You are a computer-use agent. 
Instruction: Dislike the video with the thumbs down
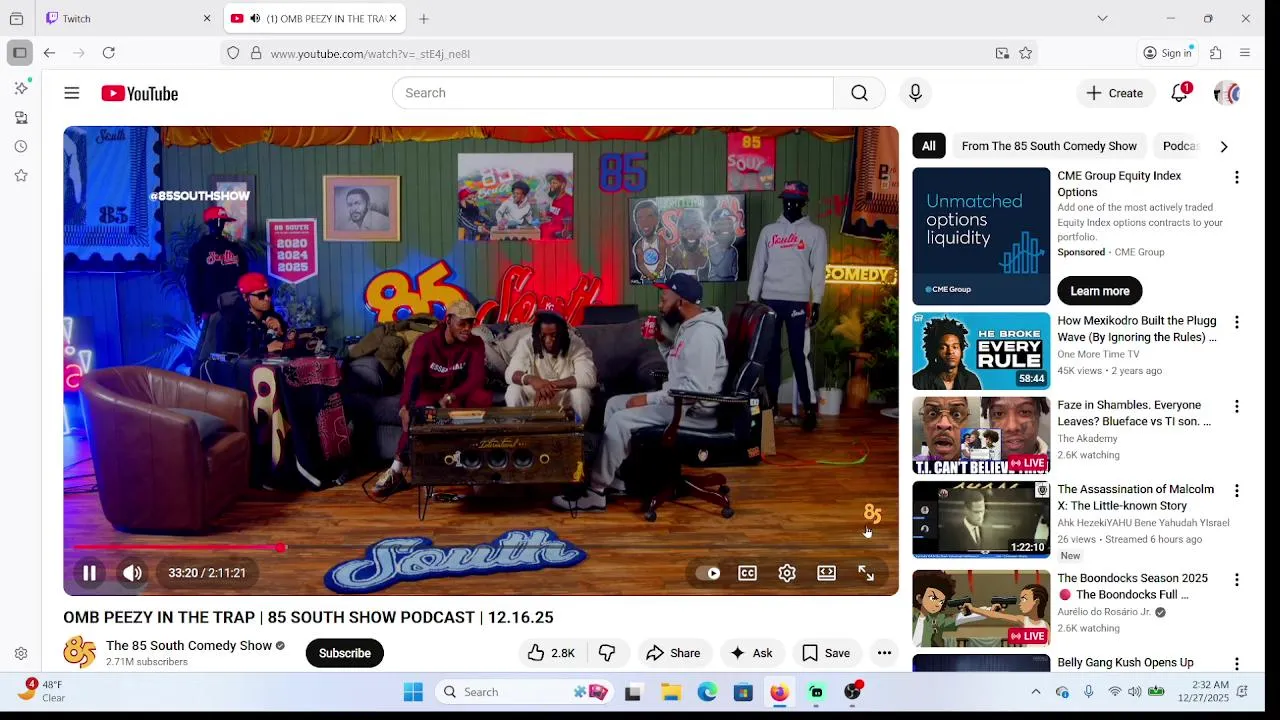pyautogui.click(x=607, y=653)
